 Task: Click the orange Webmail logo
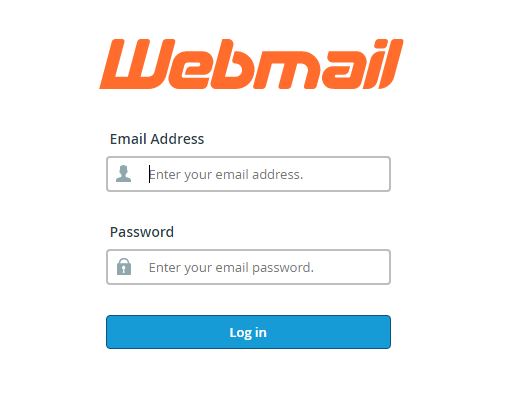251,64
